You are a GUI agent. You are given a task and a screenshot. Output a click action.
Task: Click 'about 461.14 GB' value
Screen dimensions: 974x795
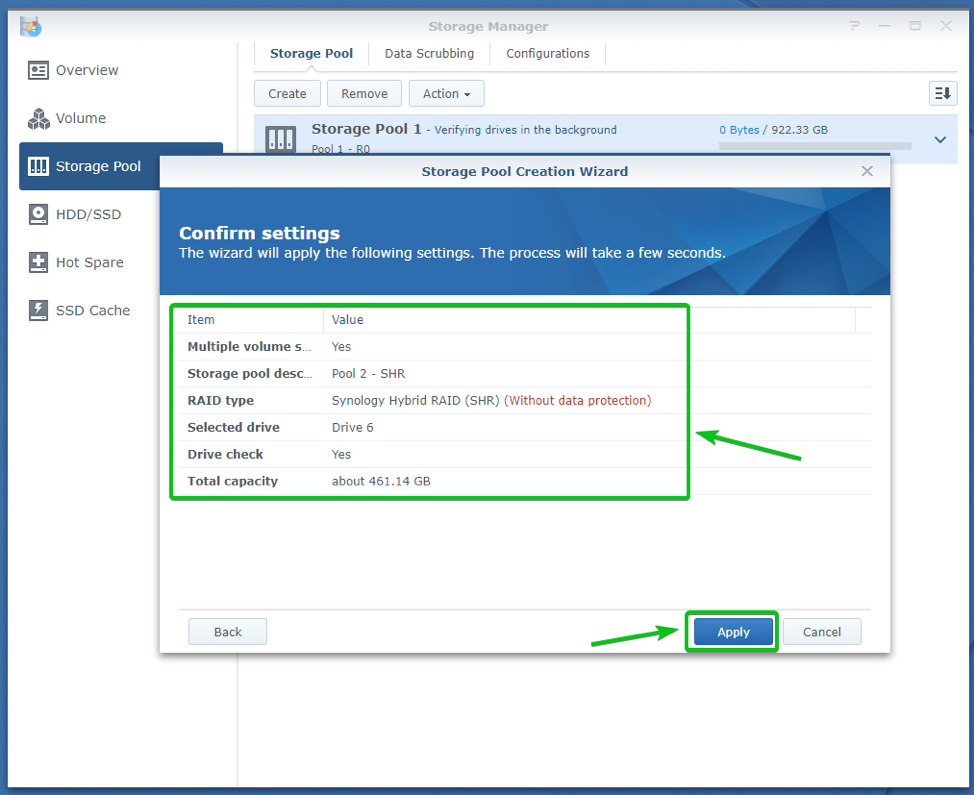click(x=381, y=481)
